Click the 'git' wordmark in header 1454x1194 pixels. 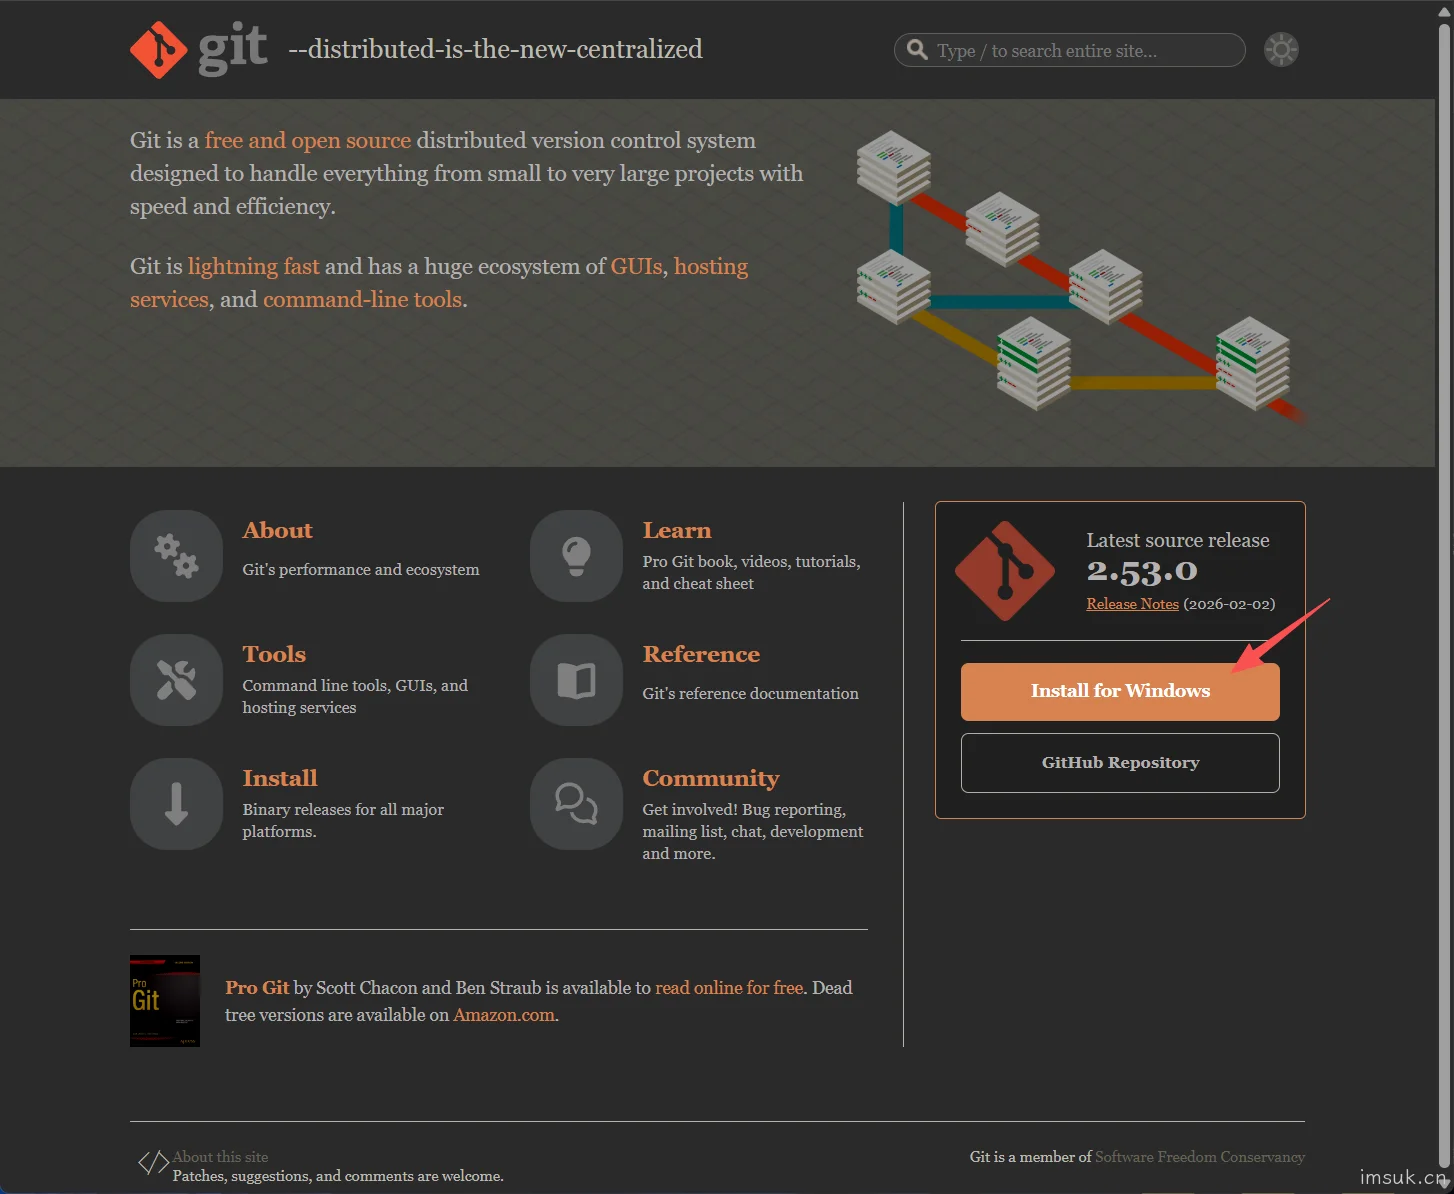(x=233, y=48)
